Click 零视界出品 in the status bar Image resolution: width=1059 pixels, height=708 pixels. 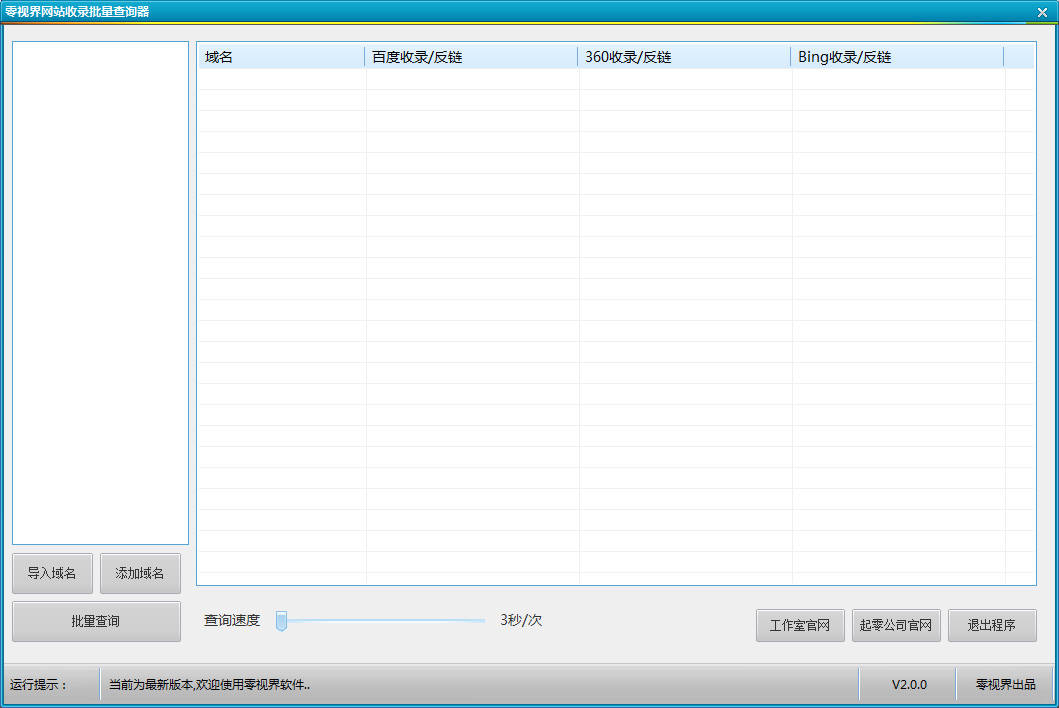1005,685
